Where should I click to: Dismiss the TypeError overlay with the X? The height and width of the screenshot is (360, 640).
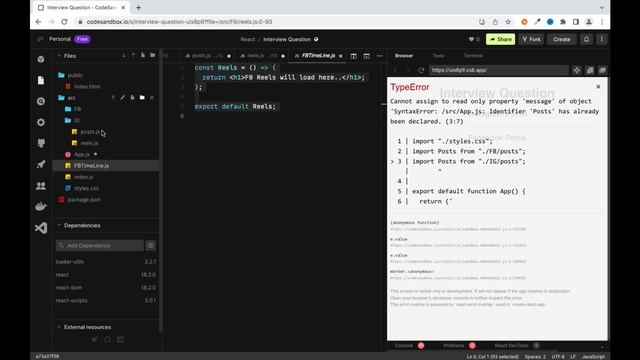[598, 87]
